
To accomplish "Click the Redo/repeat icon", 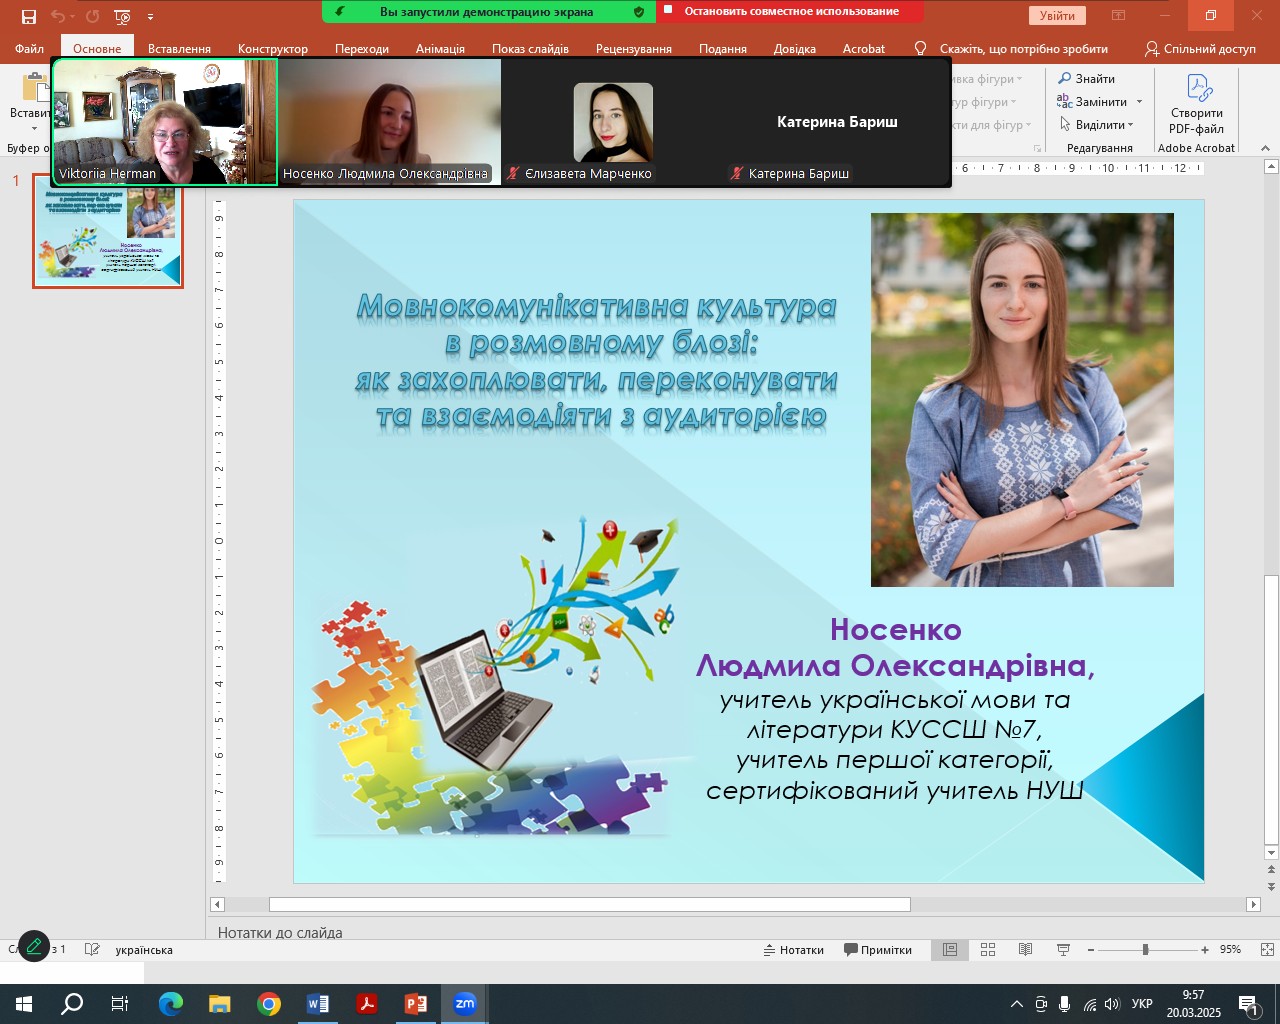I will click(x=93, y=16).
